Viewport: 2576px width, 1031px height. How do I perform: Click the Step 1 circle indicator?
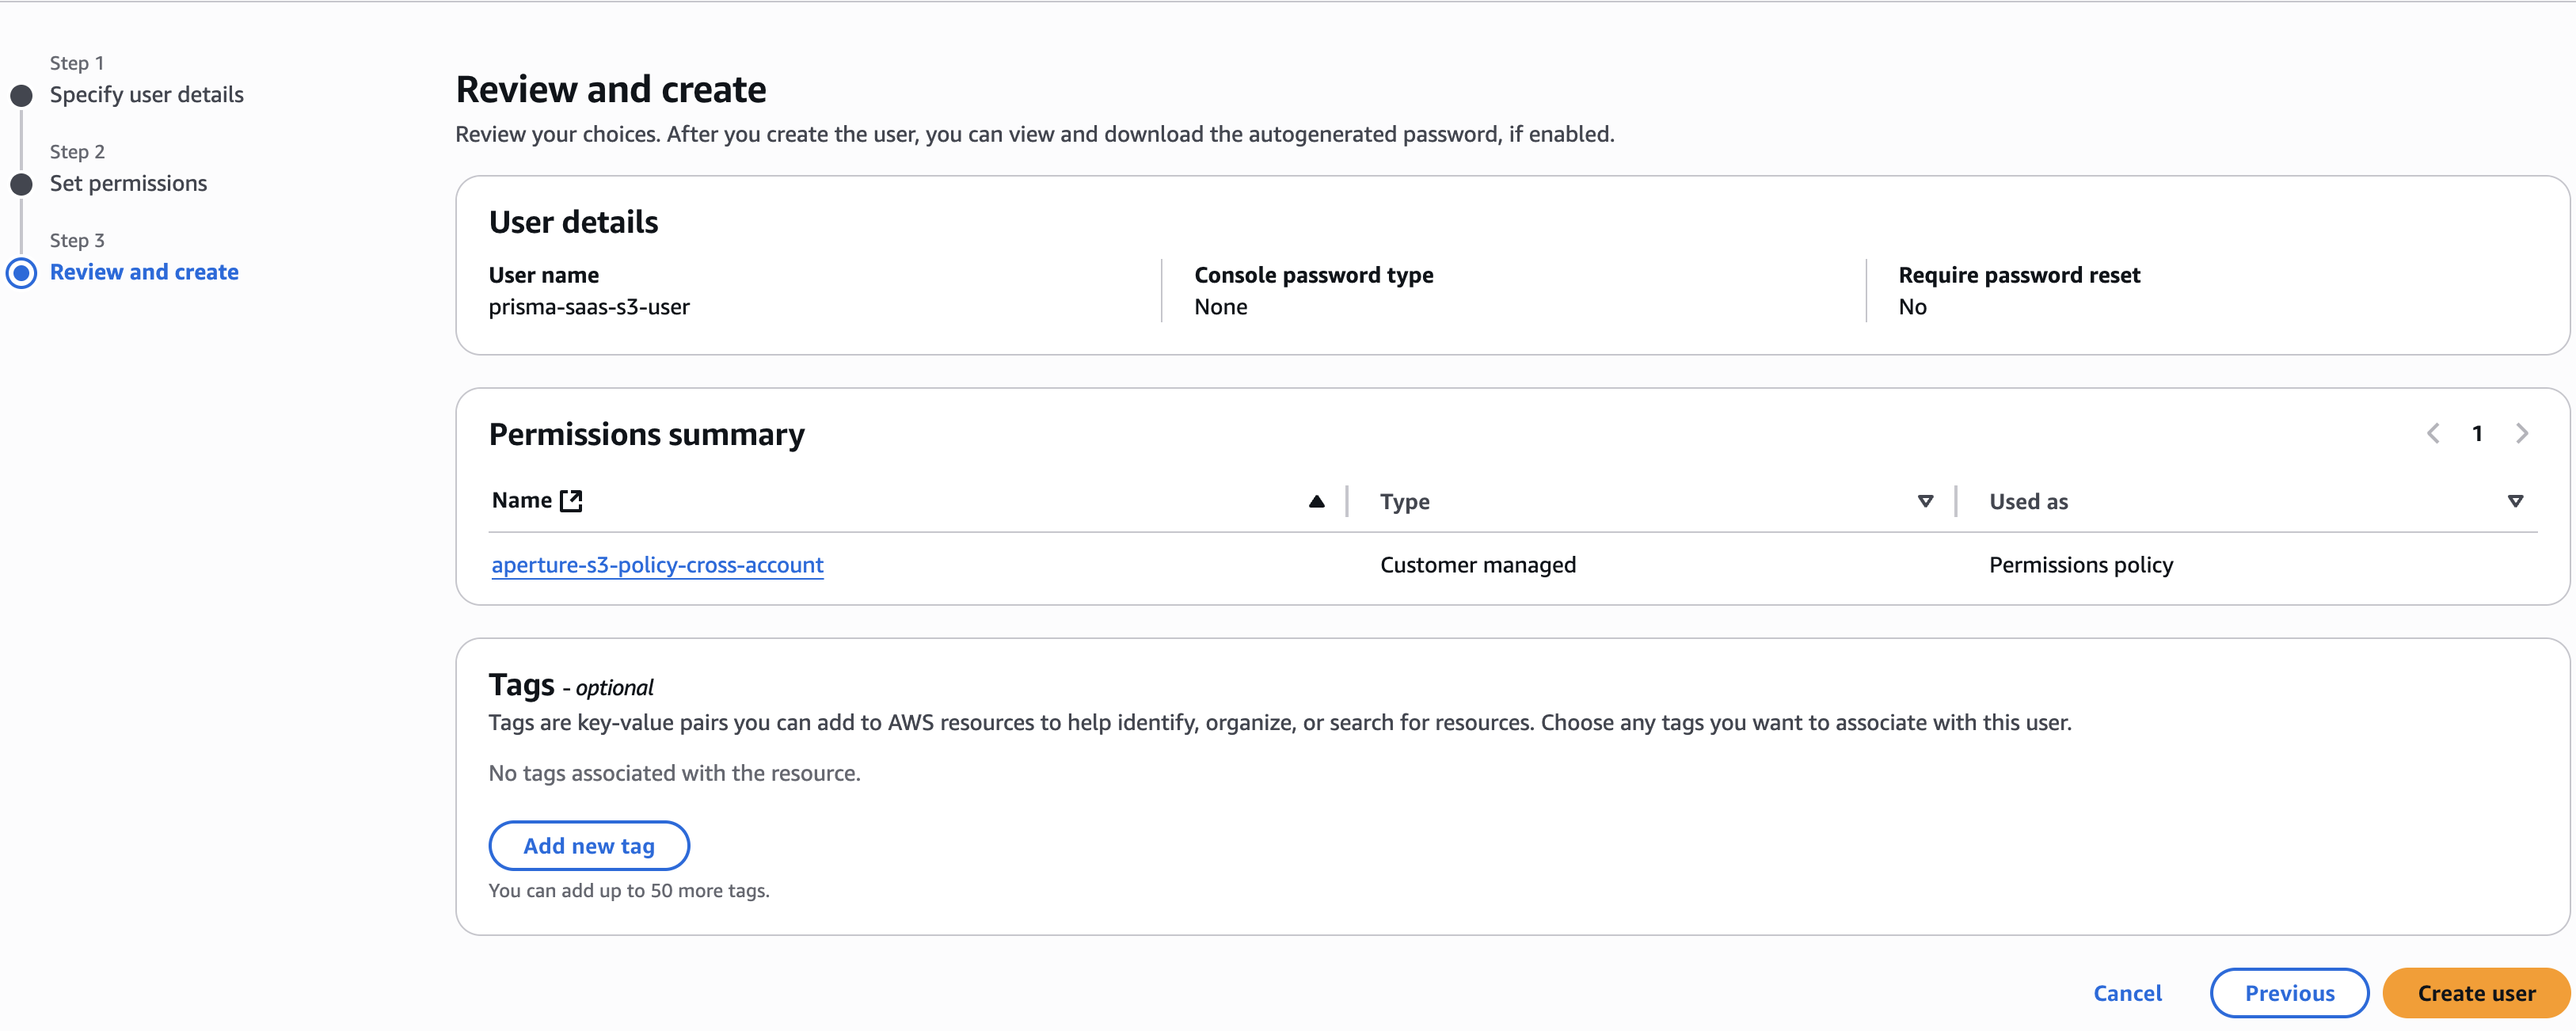coord(21,96)
